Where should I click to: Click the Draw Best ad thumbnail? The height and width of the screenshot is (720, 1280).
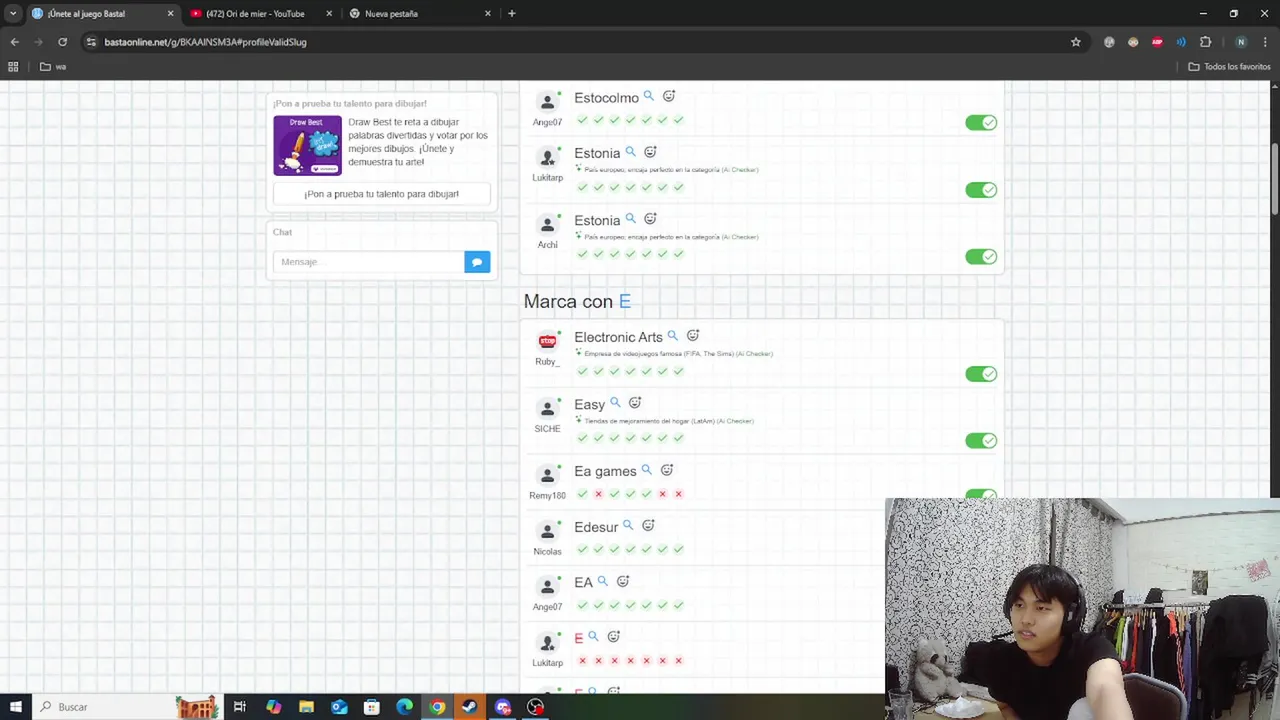click(307, 145)
